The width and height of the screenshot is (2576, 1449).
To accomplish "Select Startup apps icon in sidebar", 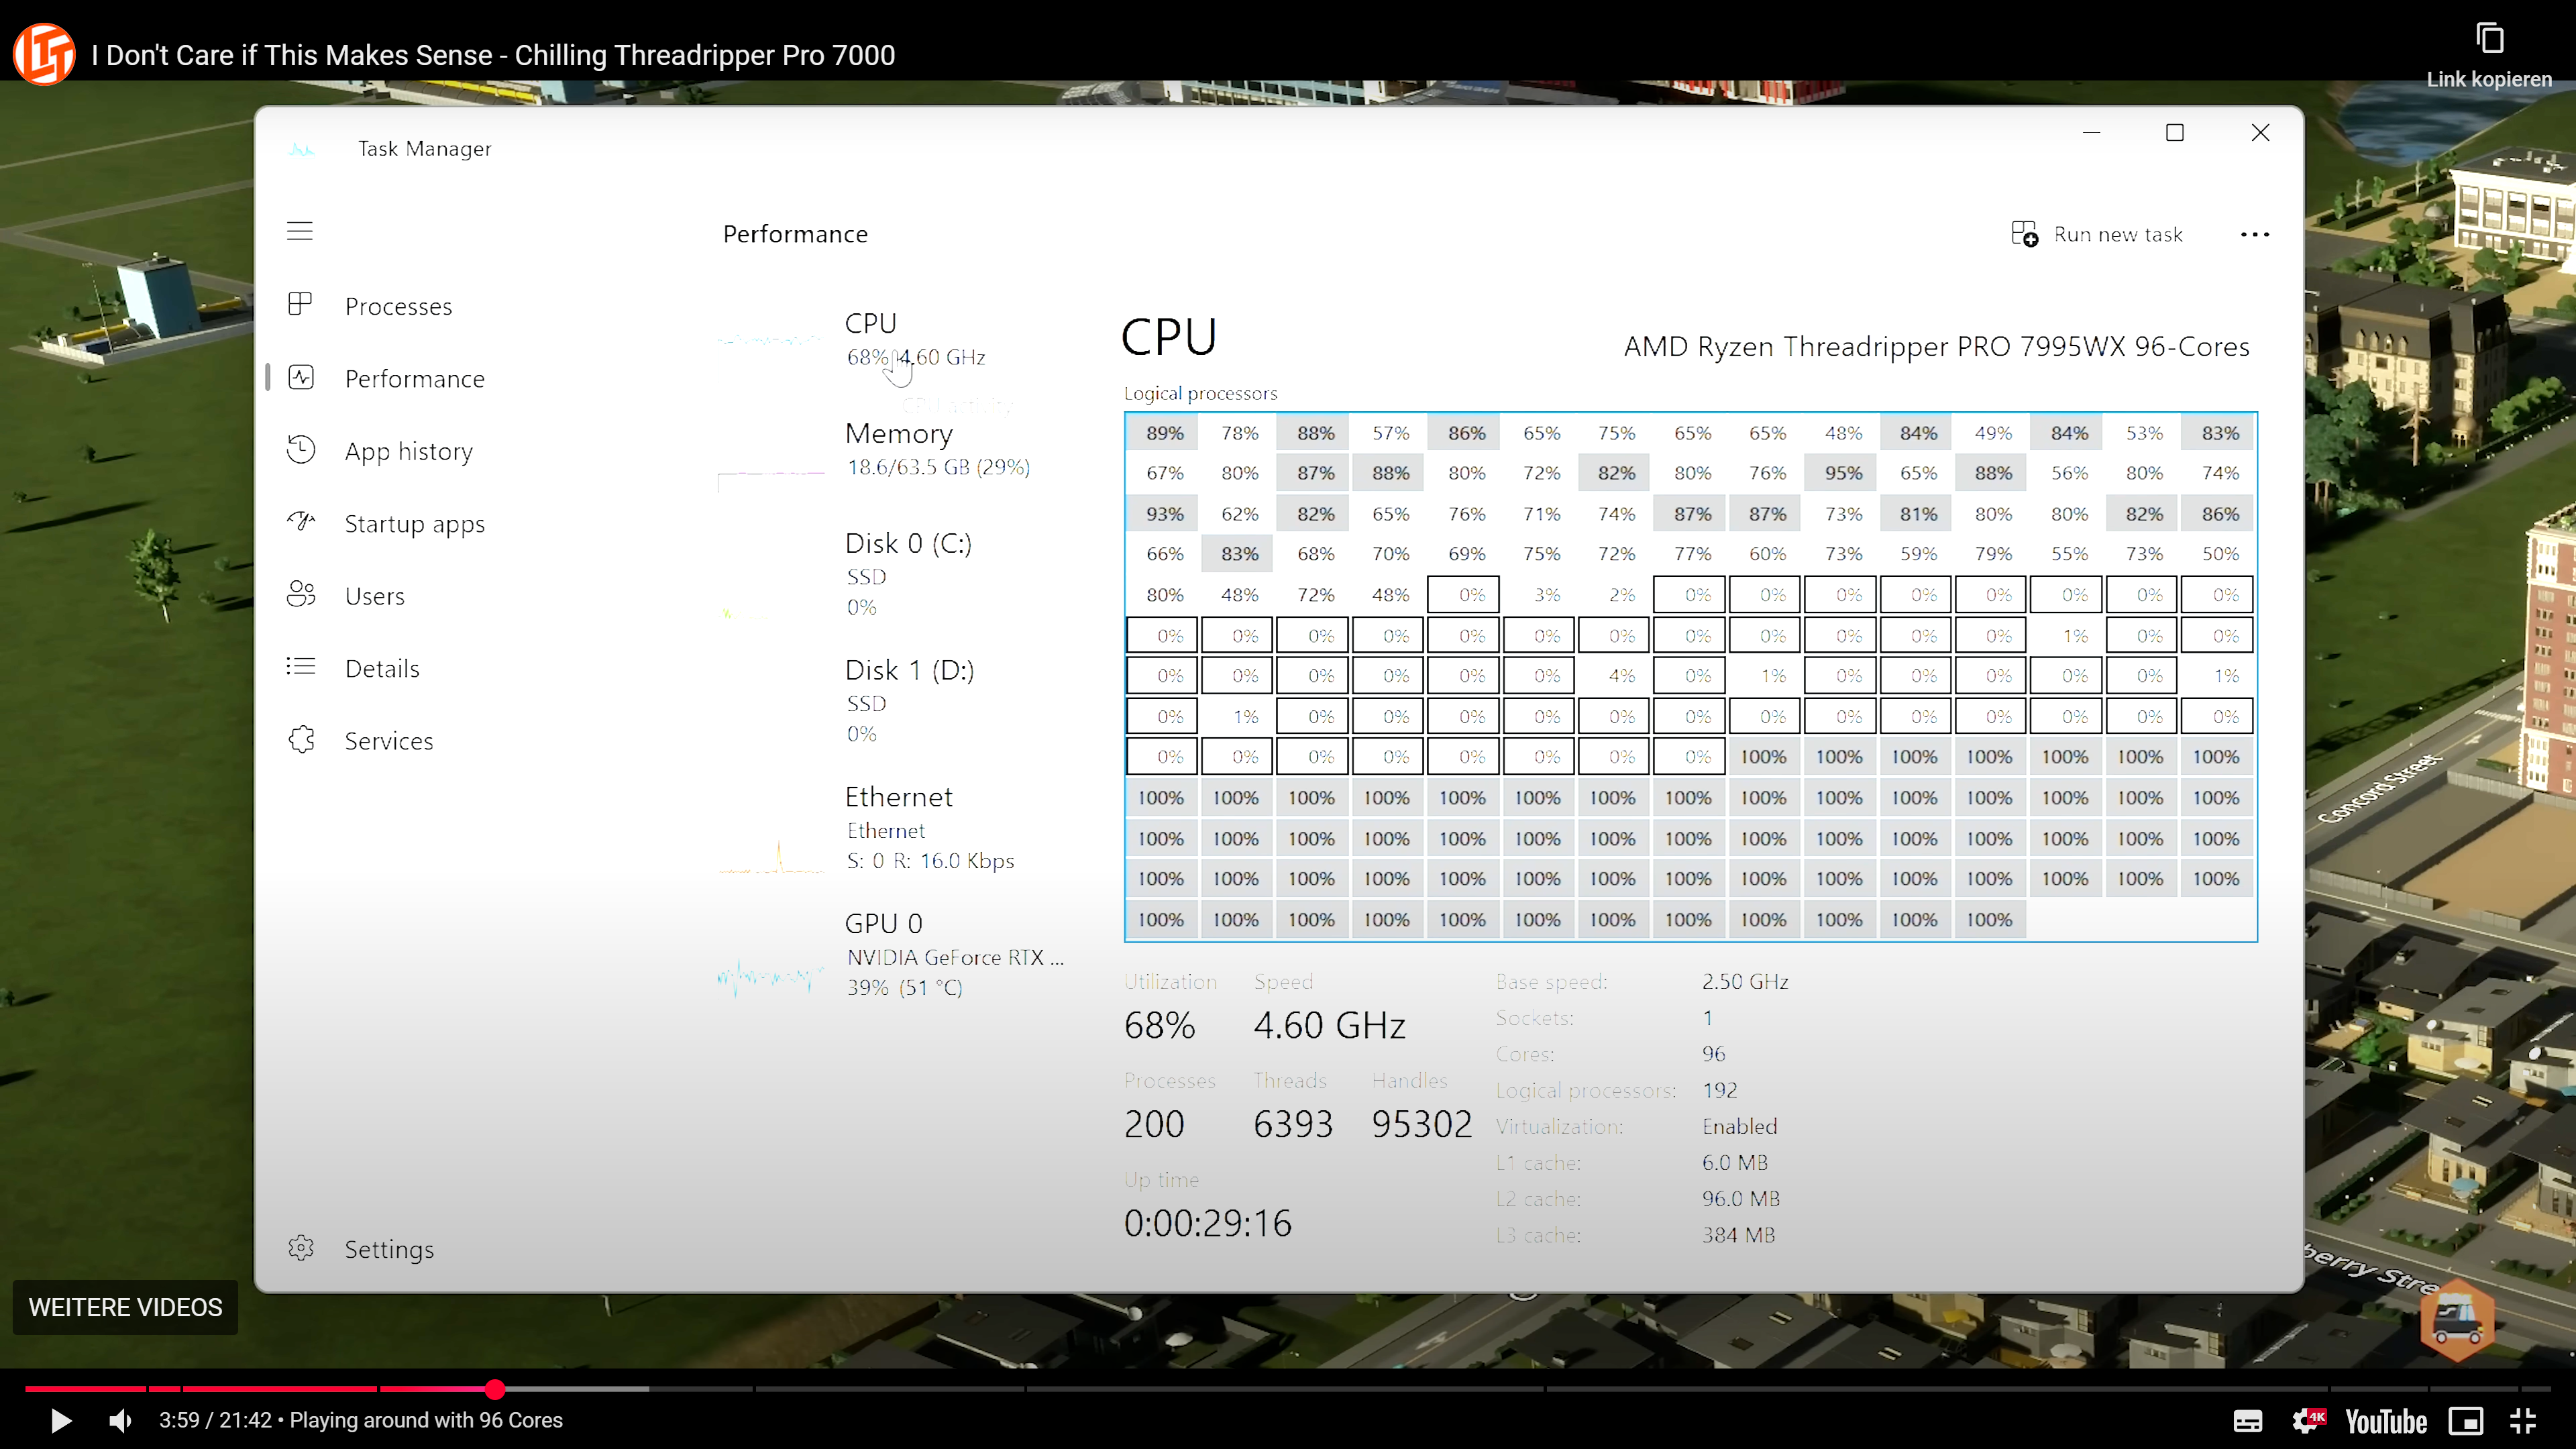I will click(x=301, y=522).
